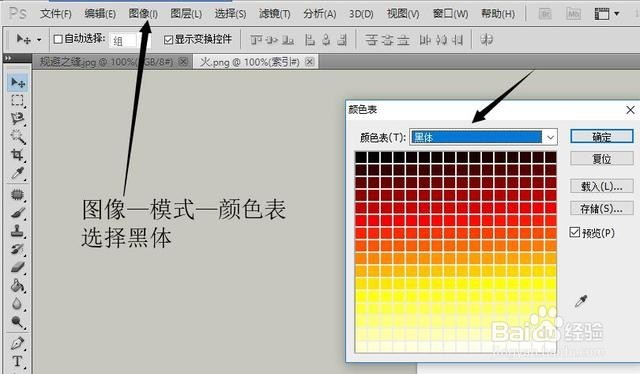640x374 pixels.
Task: Click the top-left black color table swatch
Action: point(361,157)
